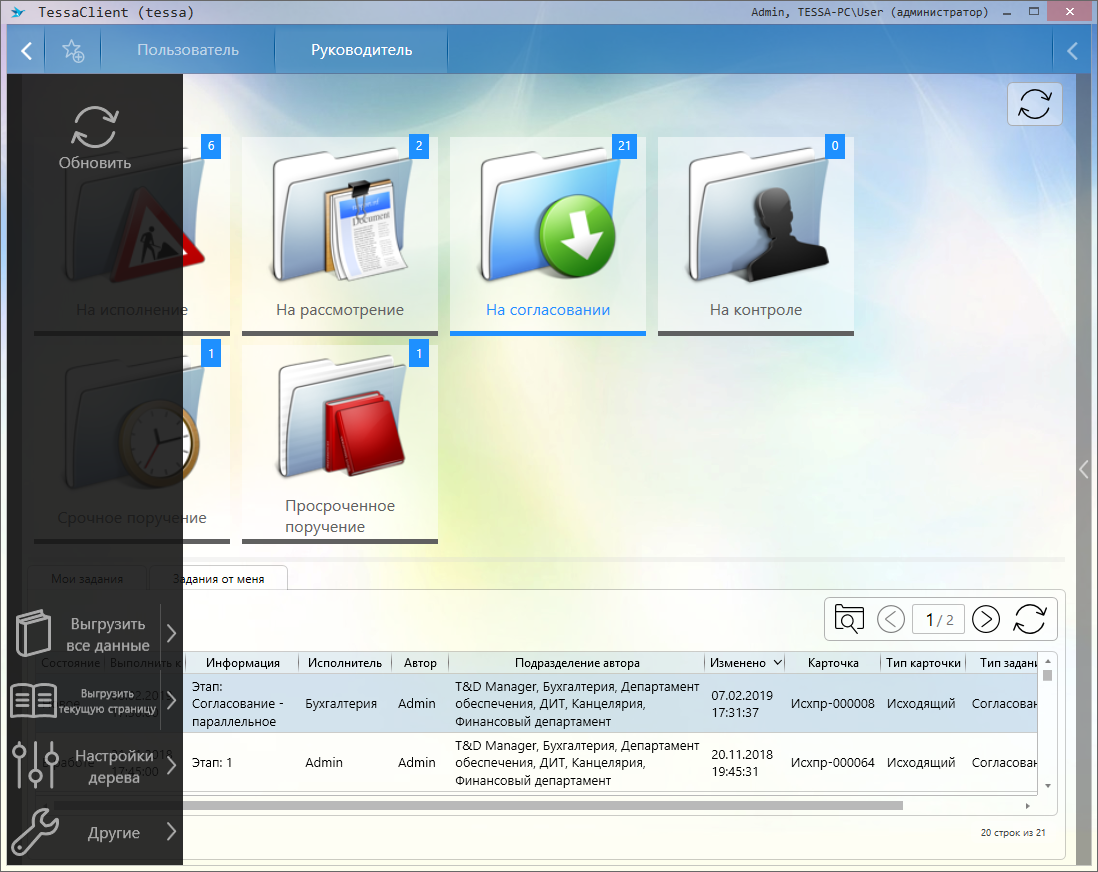The height and width of the screenshot is (872, 1098).
Task: Click the Другие wrench icon
Action: tap(34, 832)
